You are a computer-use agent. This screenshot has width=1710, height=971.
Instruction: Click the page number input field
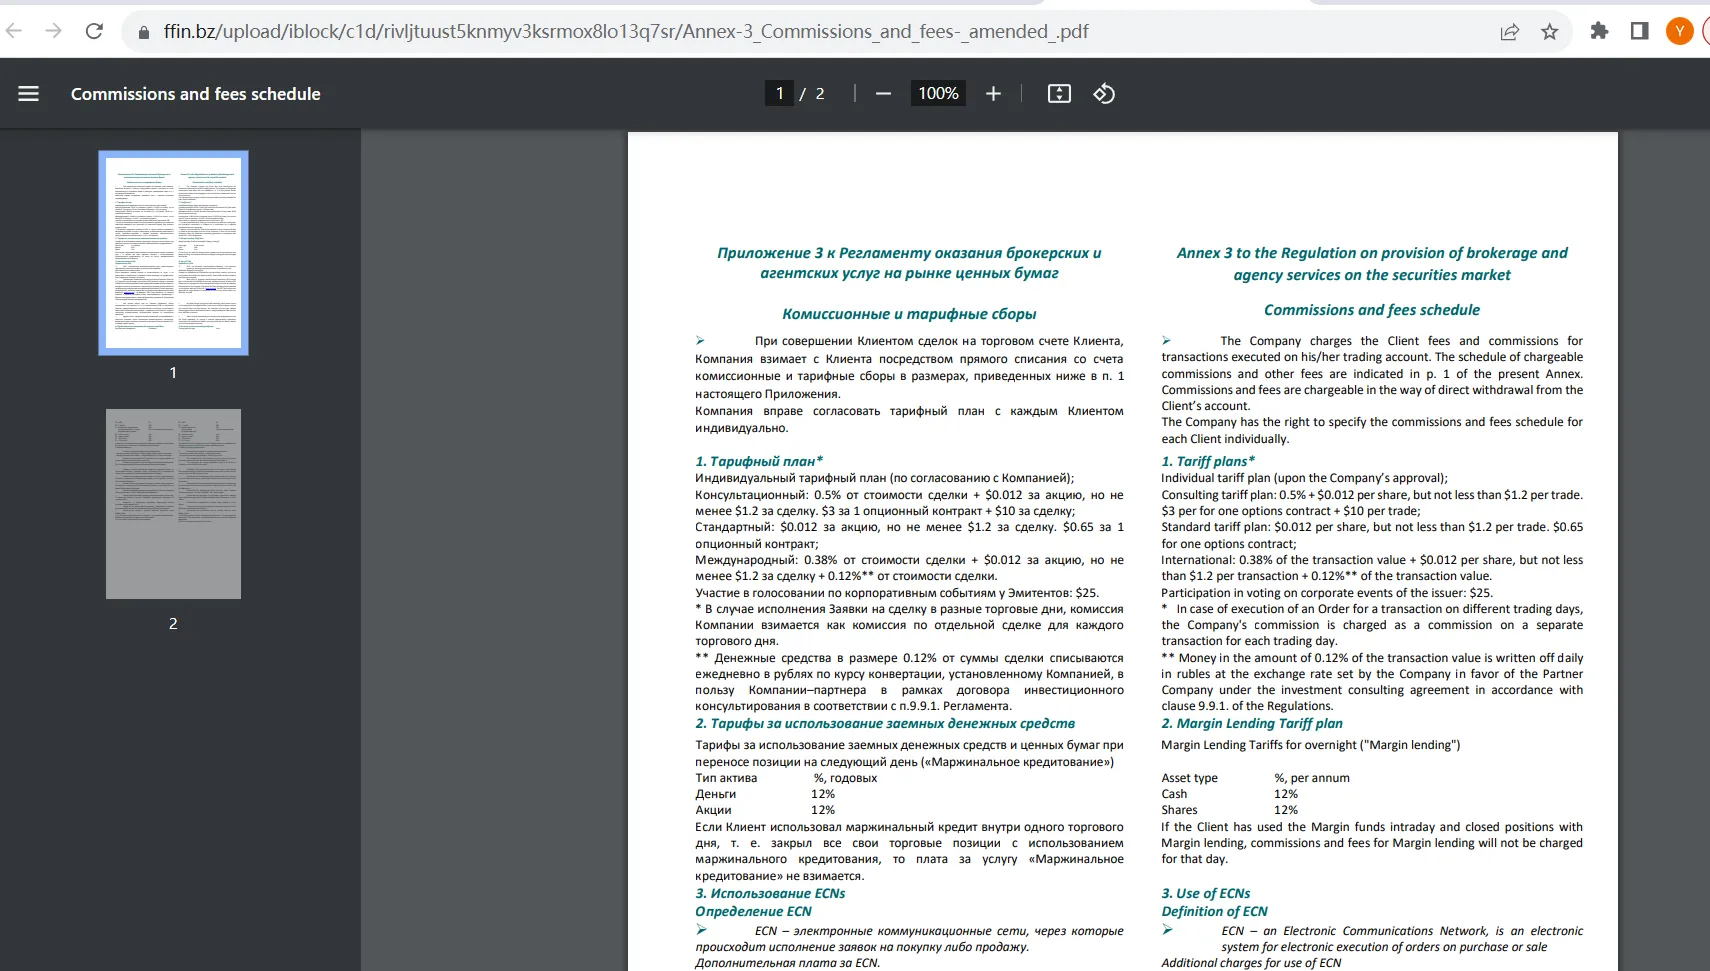[779, 94]
